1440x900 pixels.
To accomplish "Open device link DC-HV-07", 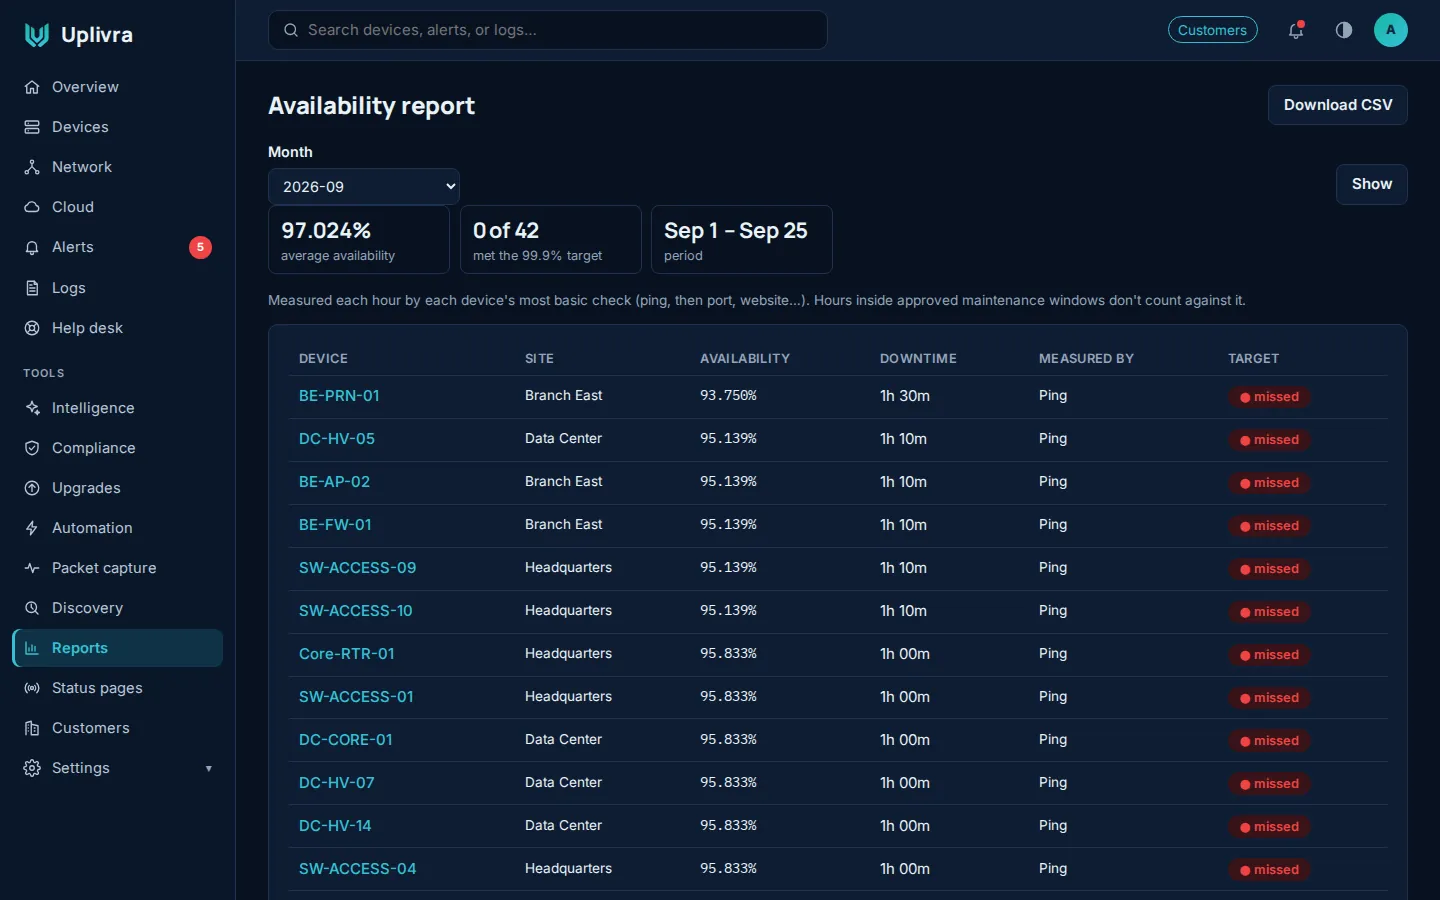I will pyautogui.click(x=337, y=783).
